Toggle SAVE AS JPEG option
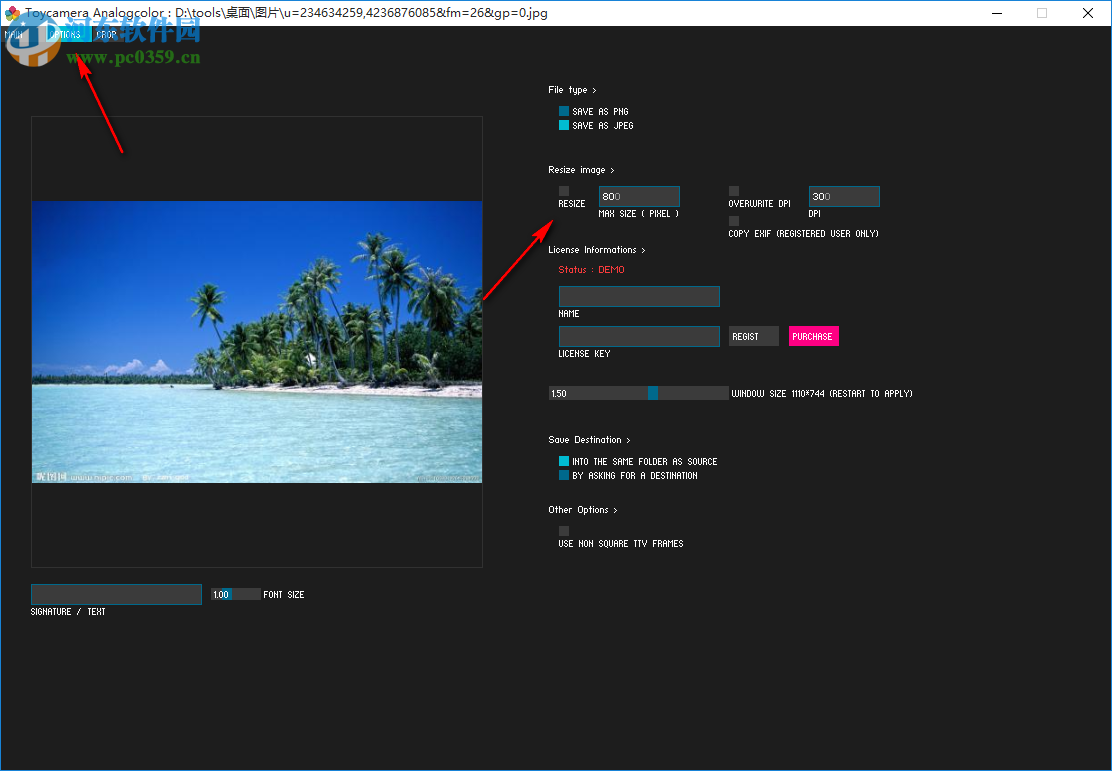This screenshot has height=771, width=1112. tap(564, 126)
